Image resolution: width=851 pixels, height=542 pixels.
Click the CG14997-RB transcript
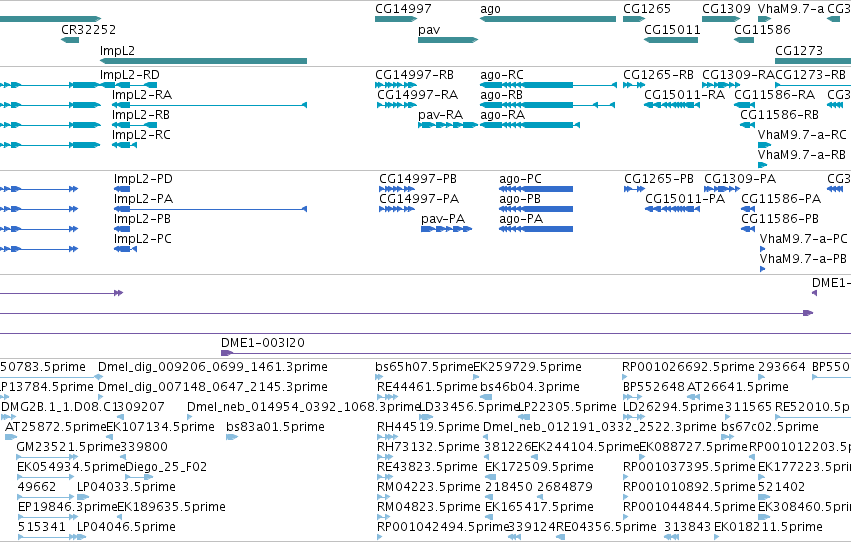tap(396, 85)
